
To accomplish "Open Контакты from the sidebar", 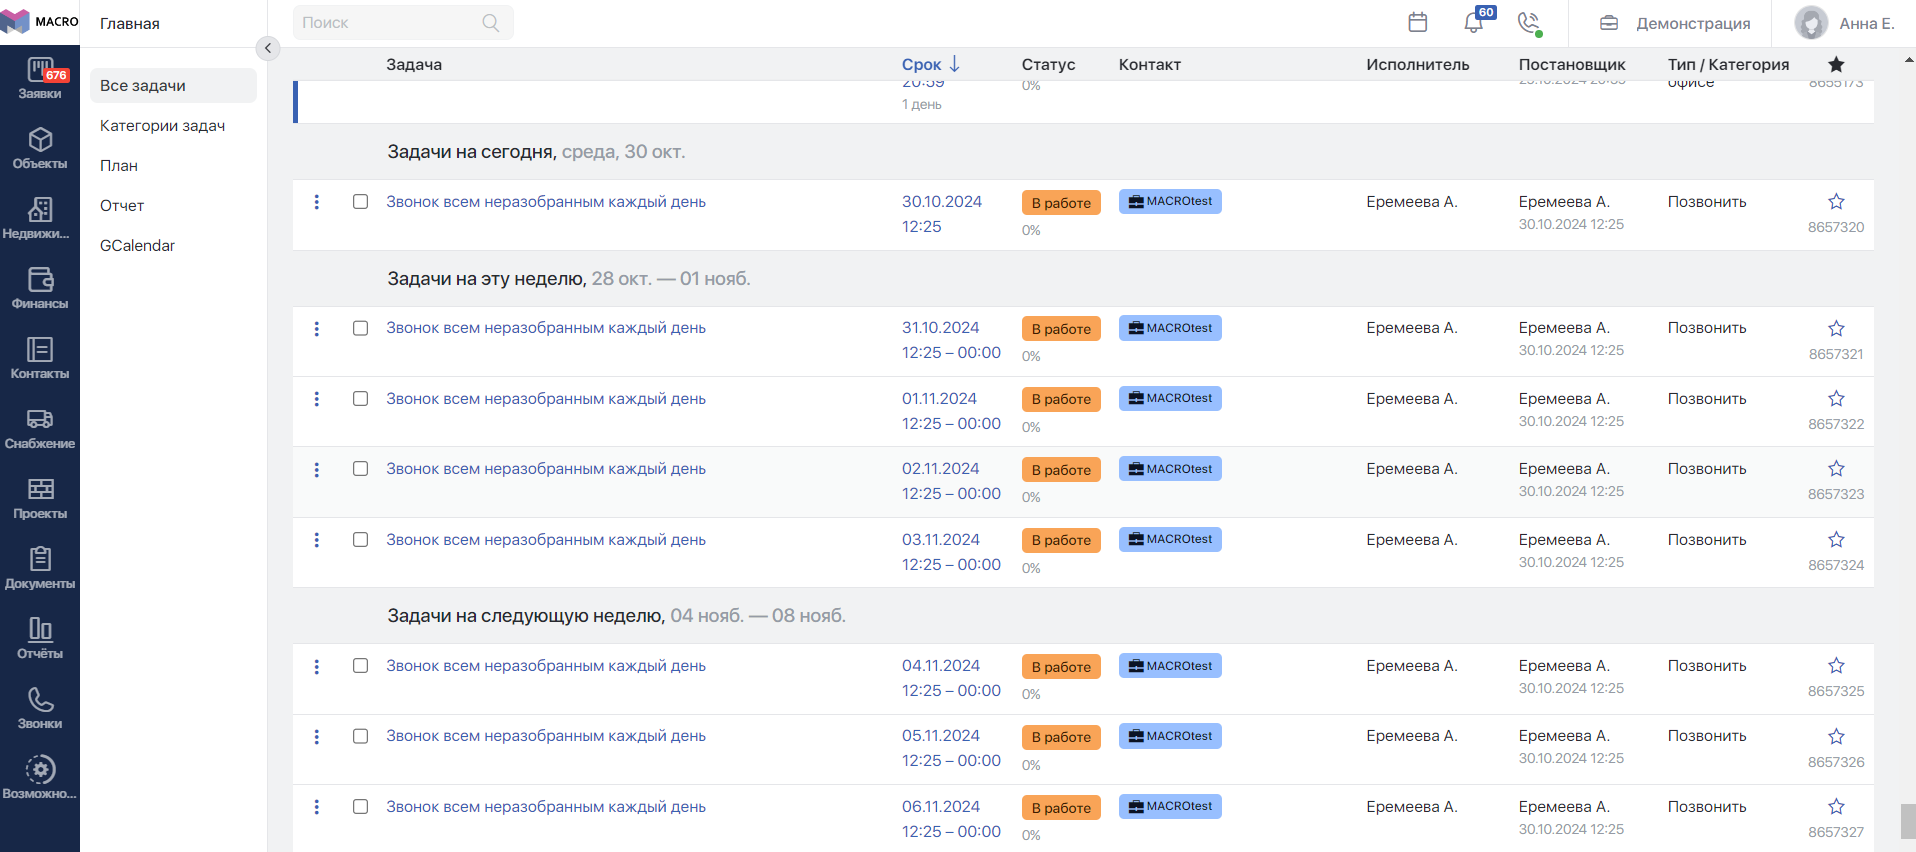I will click(40, 358).
